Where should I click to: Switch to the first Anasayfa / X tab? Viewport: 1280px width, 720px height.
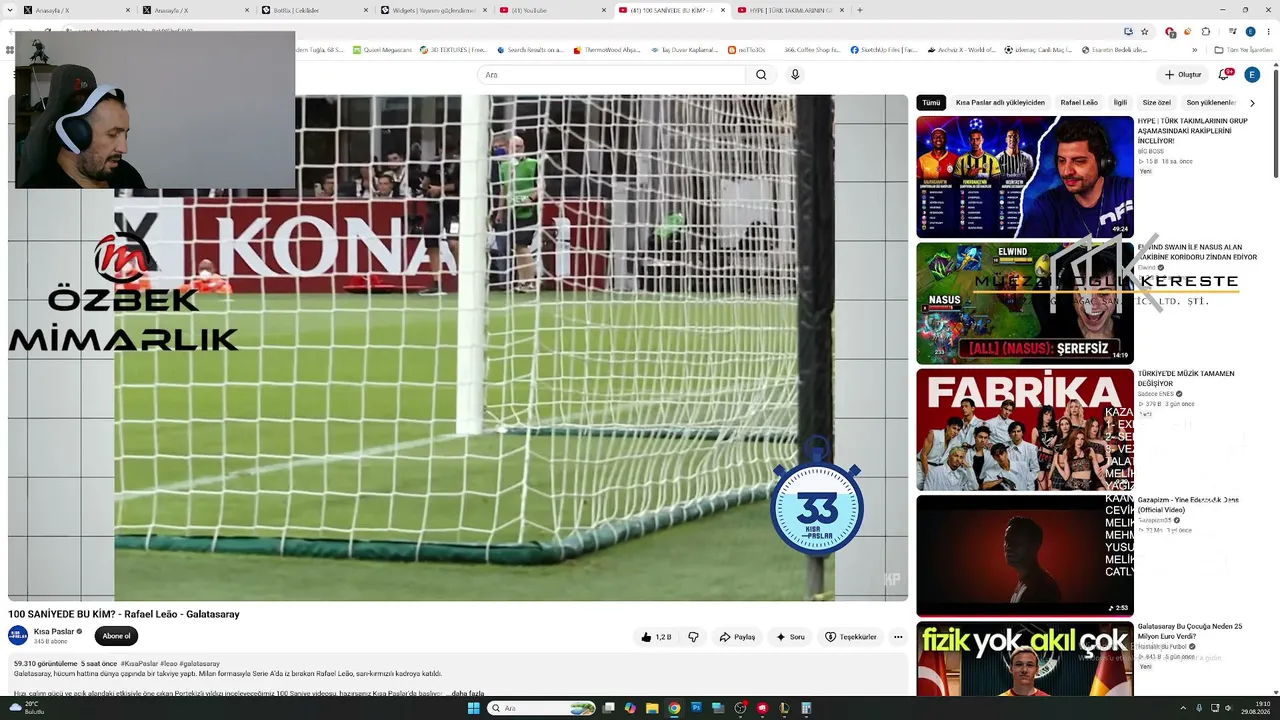(73, 10)
